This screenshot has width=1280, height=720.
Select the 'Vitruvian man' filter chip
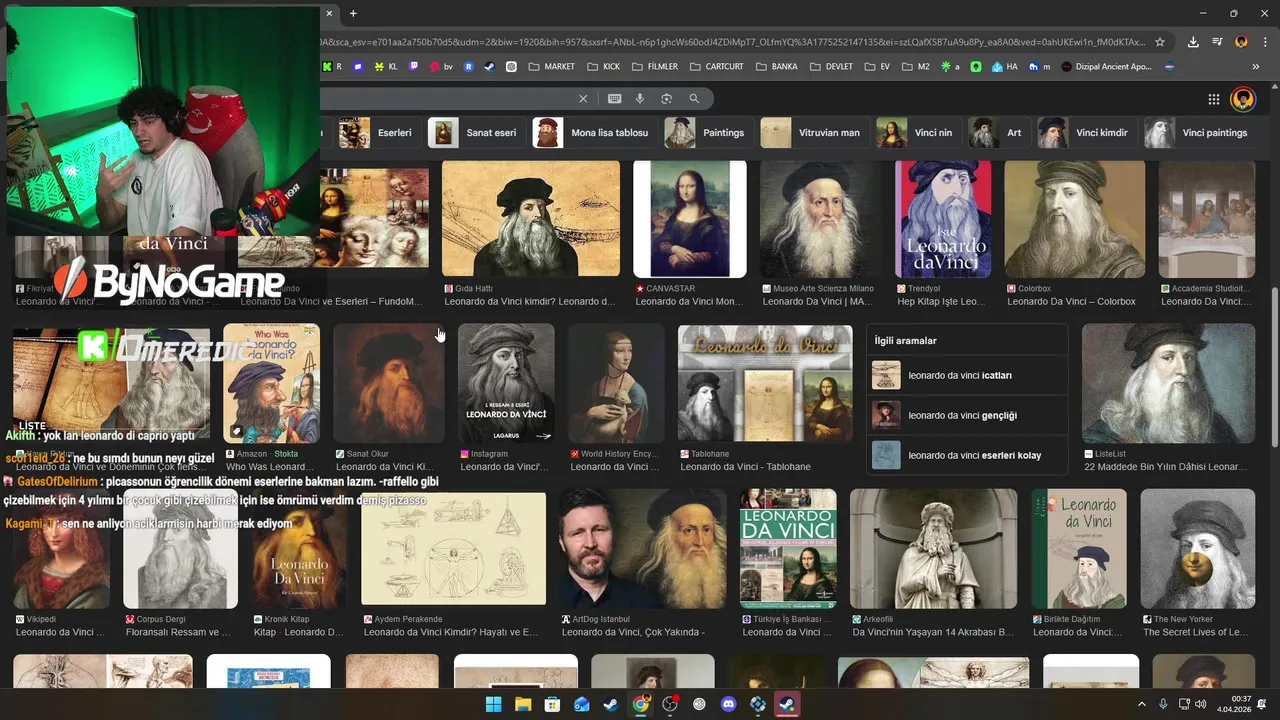click(x=814, y=132)
